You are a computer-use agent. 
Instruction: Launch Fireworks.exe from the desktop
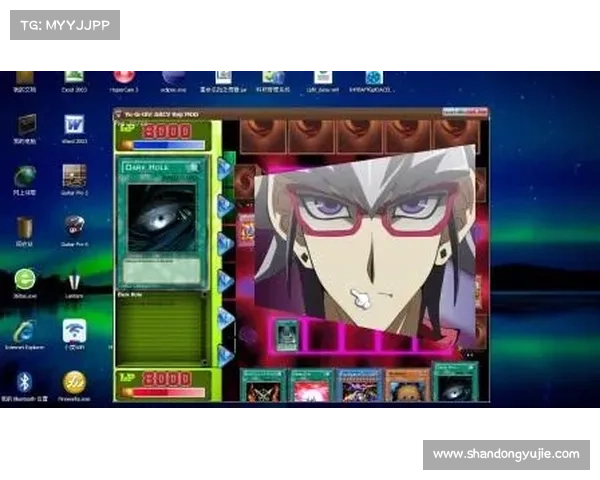[74, 385]
